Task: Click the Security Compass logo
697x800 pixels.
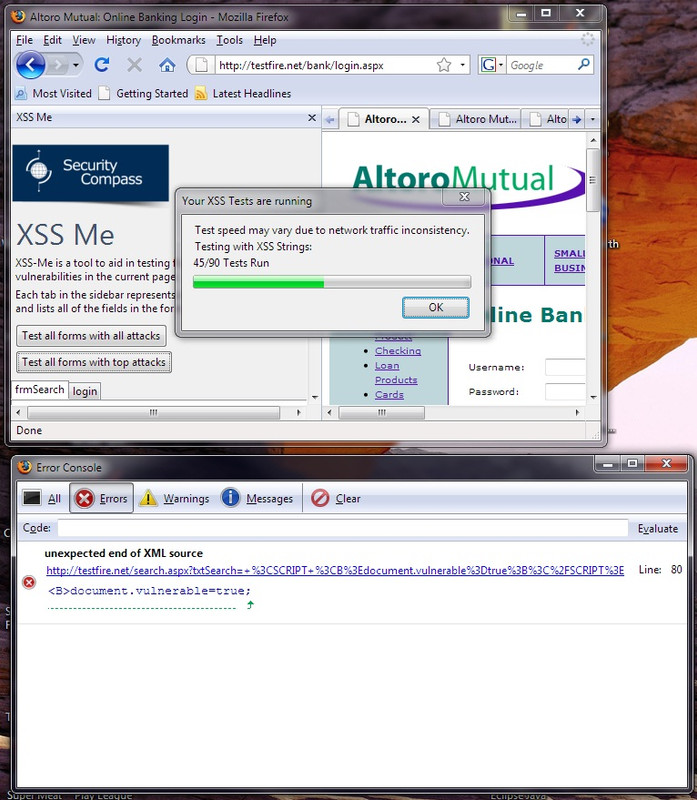Action: pos(90,173)
